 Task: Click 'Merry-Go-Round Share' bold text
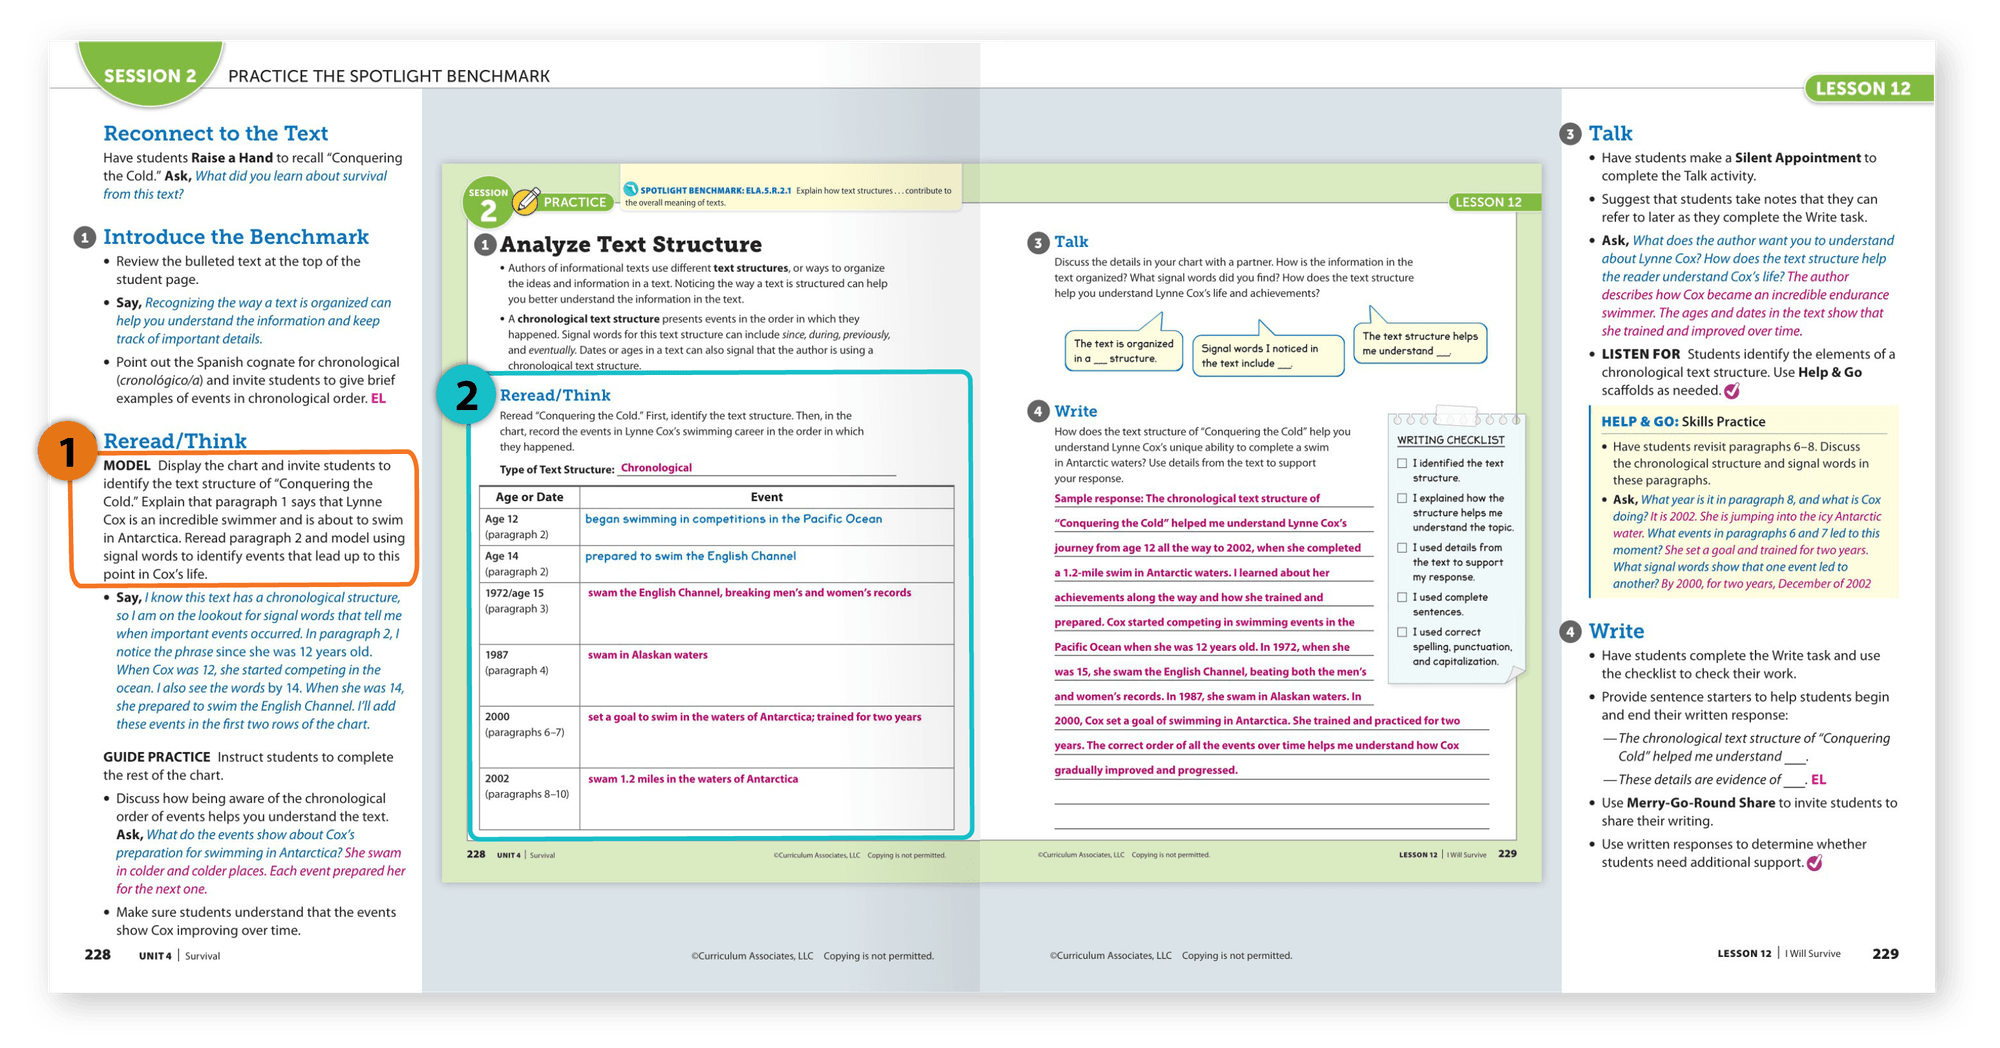1701,803
